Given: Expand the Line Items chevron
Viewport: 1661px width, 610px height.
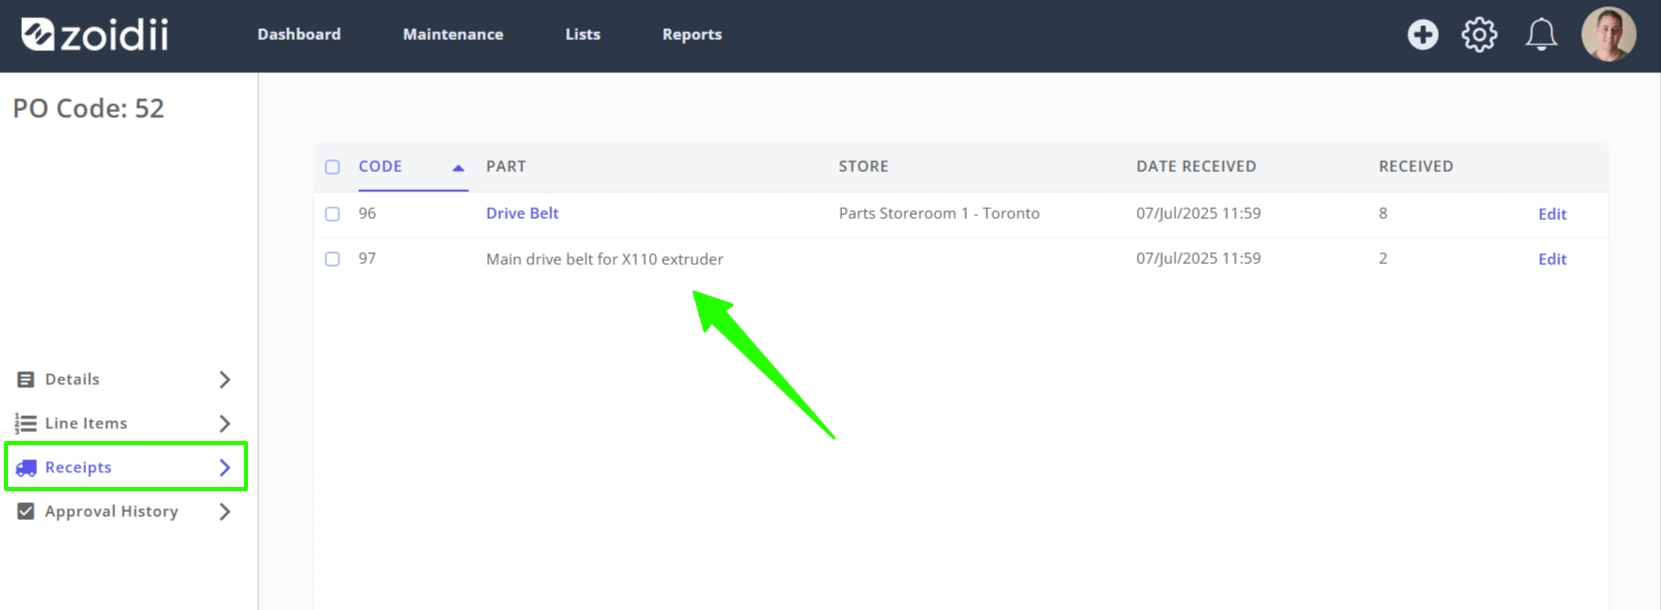Looking at the screenshot, I should 225,423.
